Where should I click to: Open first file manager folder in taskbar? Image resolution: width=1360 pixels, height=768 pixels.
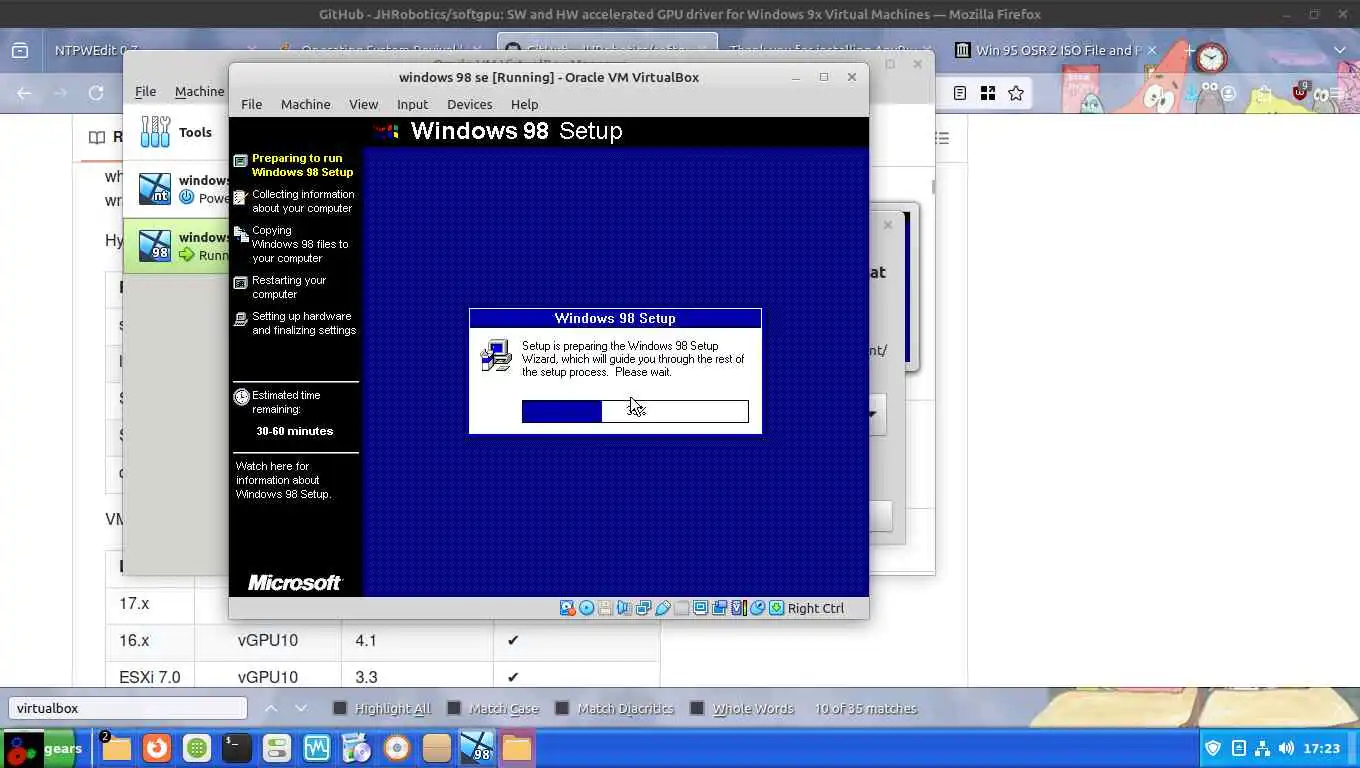(116, 748)
